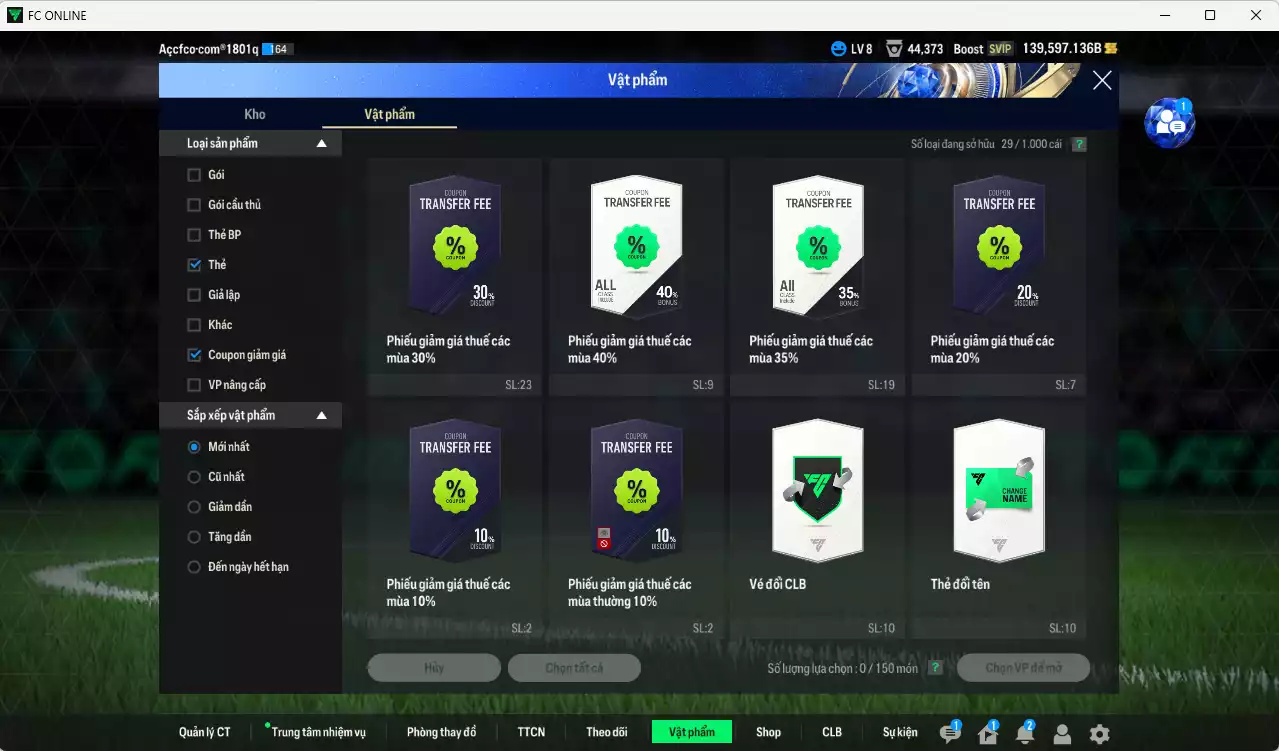Open the TTCN menu at the bottom
Screen dimensions: 1279x751
click(531, 731)
